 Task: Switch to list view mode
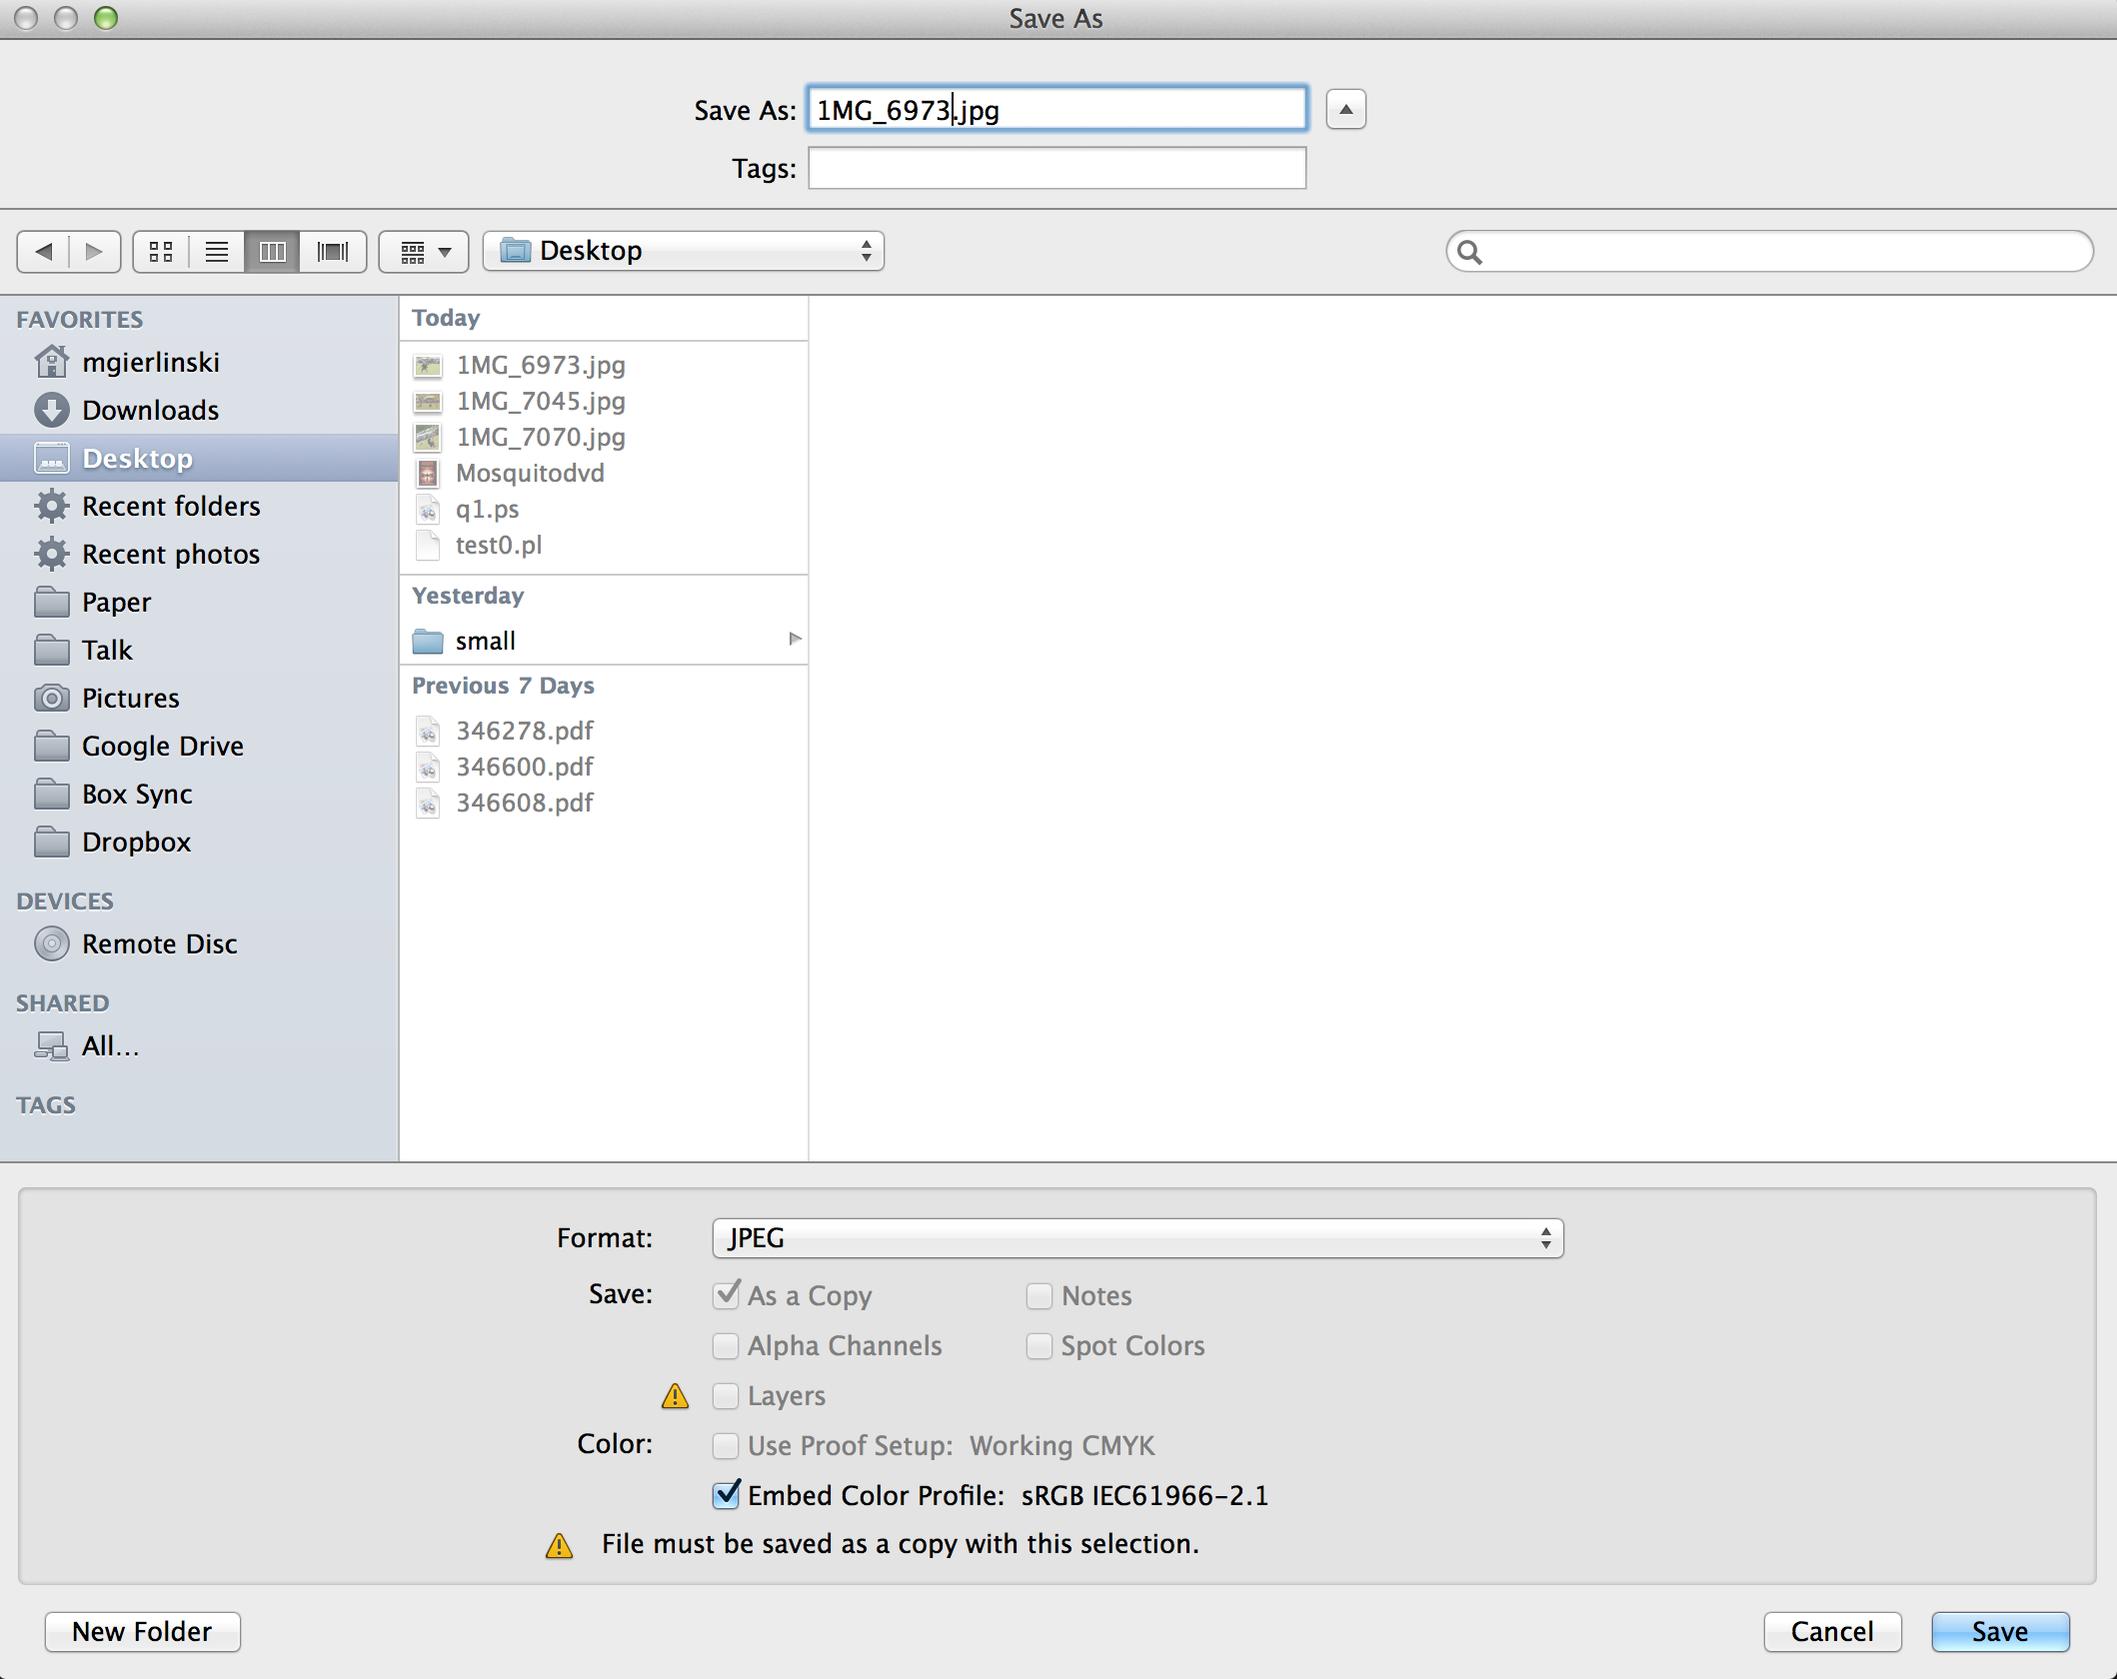coord(217,251)
